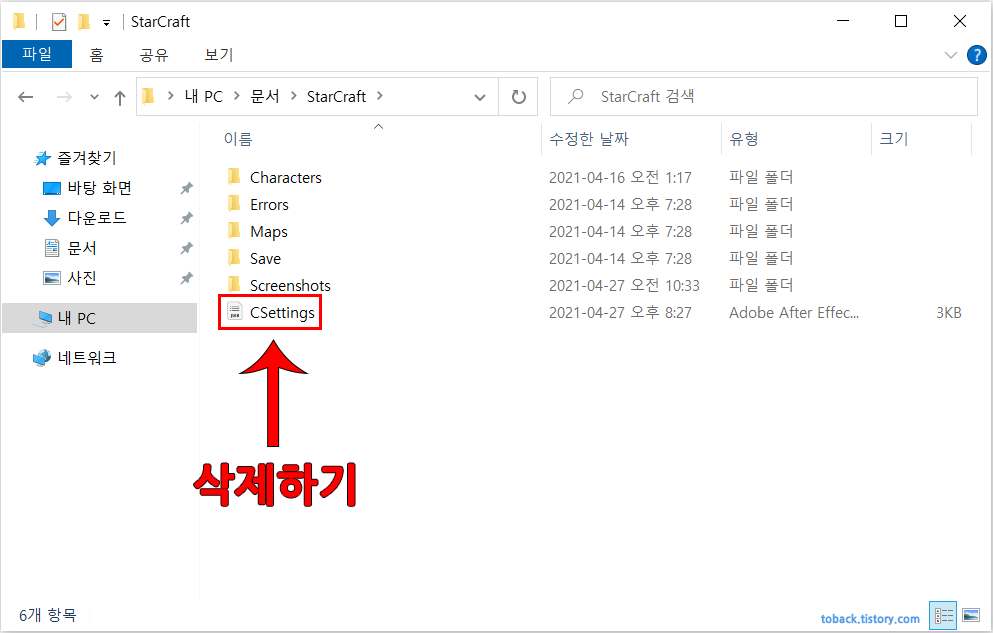The width and height of the screenshot is (993, 633).
Task: Select 문서 in the navigation pane
Action: [x=82, y=248]
